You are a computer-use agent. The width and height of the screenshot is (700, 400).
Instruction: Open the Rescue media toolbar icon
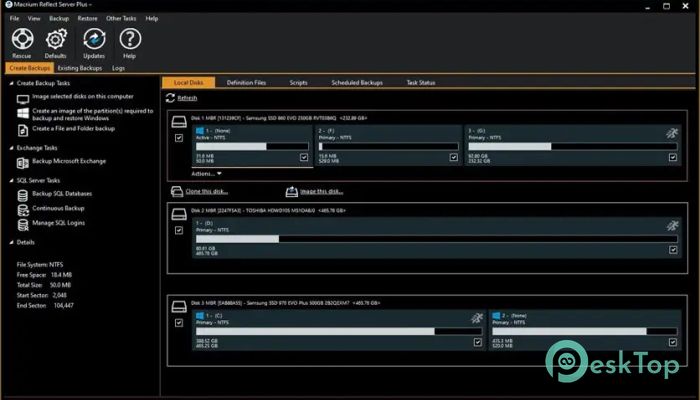pyautogui.click(x=22, y=39)
